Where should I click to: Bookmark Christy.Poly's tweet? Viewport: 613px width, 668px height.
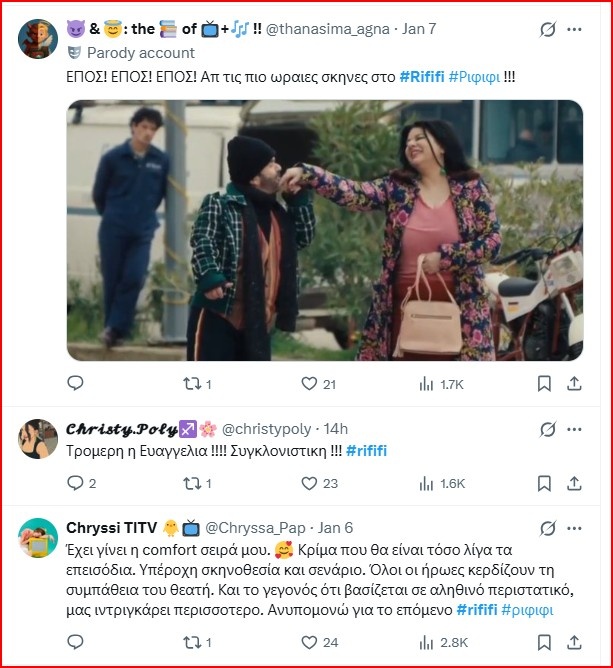[545, 484]
